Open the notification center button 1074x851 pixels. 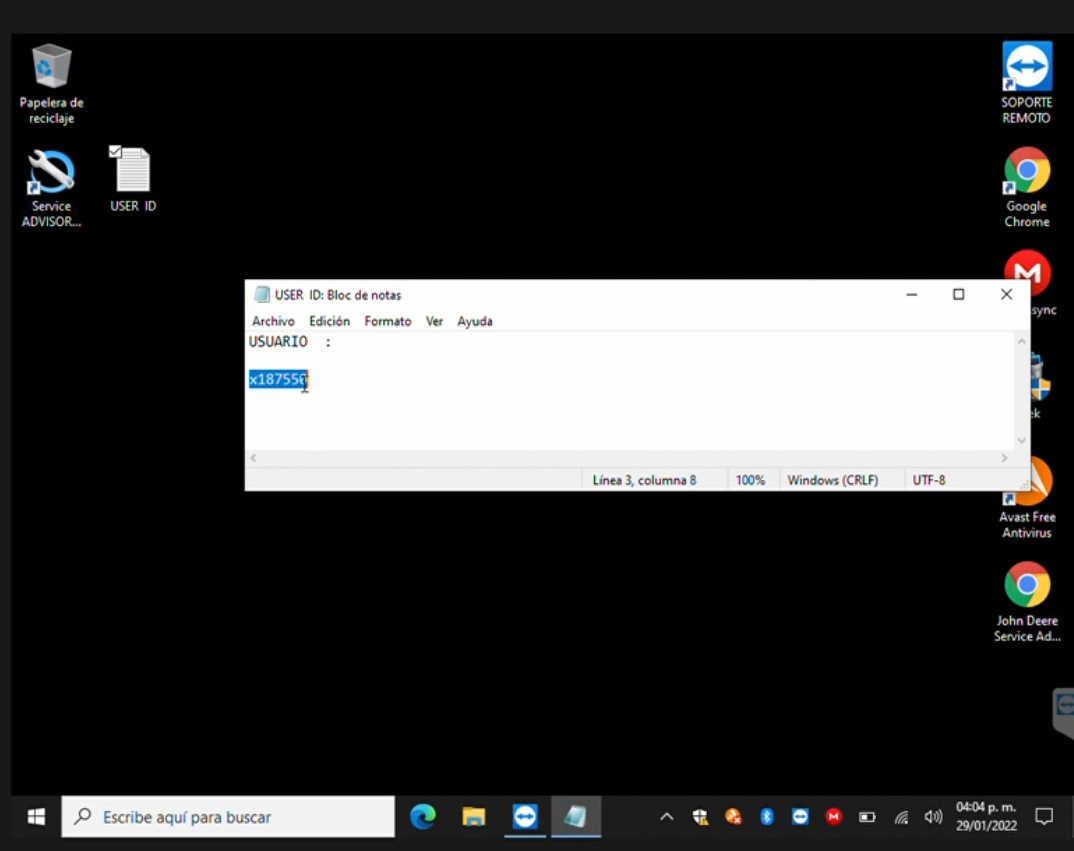(x=1044, y=816)
